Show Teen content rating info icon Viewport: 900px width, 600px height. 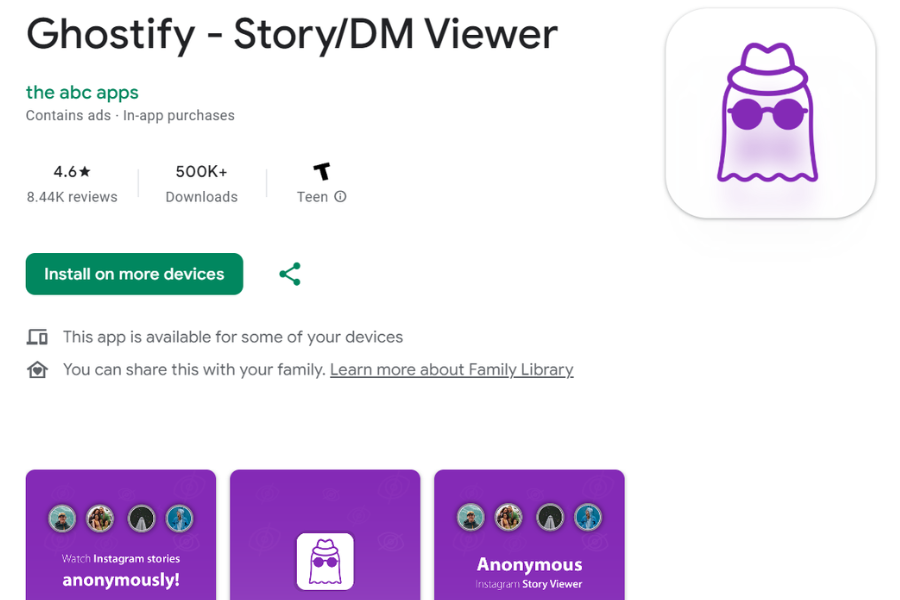(340, 196)
